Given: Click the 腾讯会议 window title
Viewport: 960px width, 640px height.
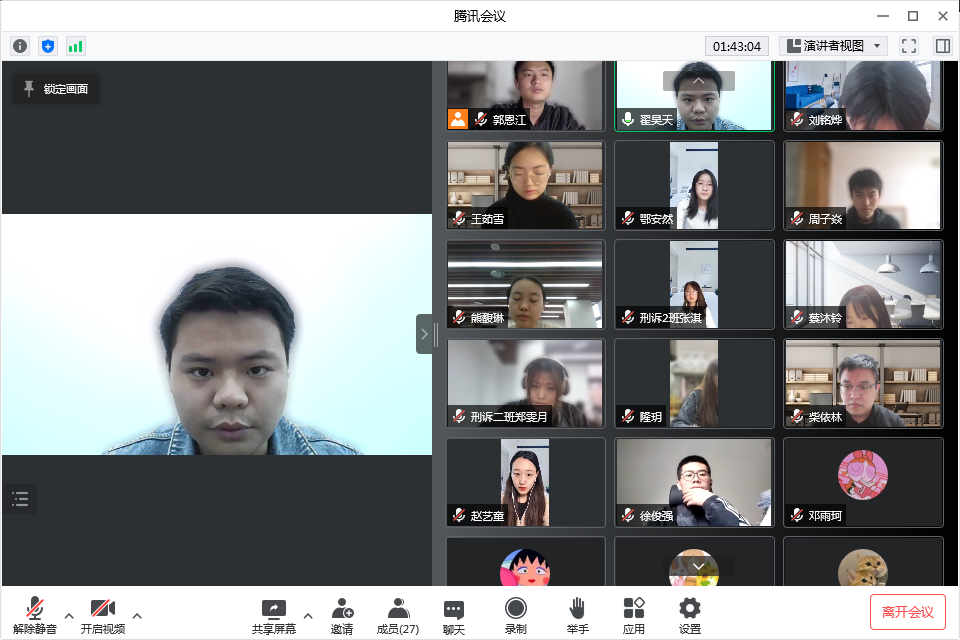Looking at the screenshot, I should 479,16.
